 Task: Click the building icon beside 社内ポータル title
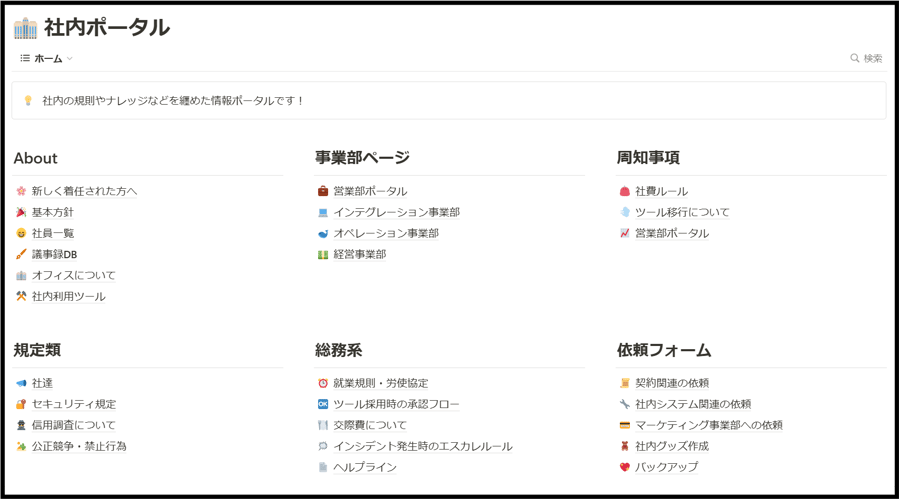[x=25, y=28]
